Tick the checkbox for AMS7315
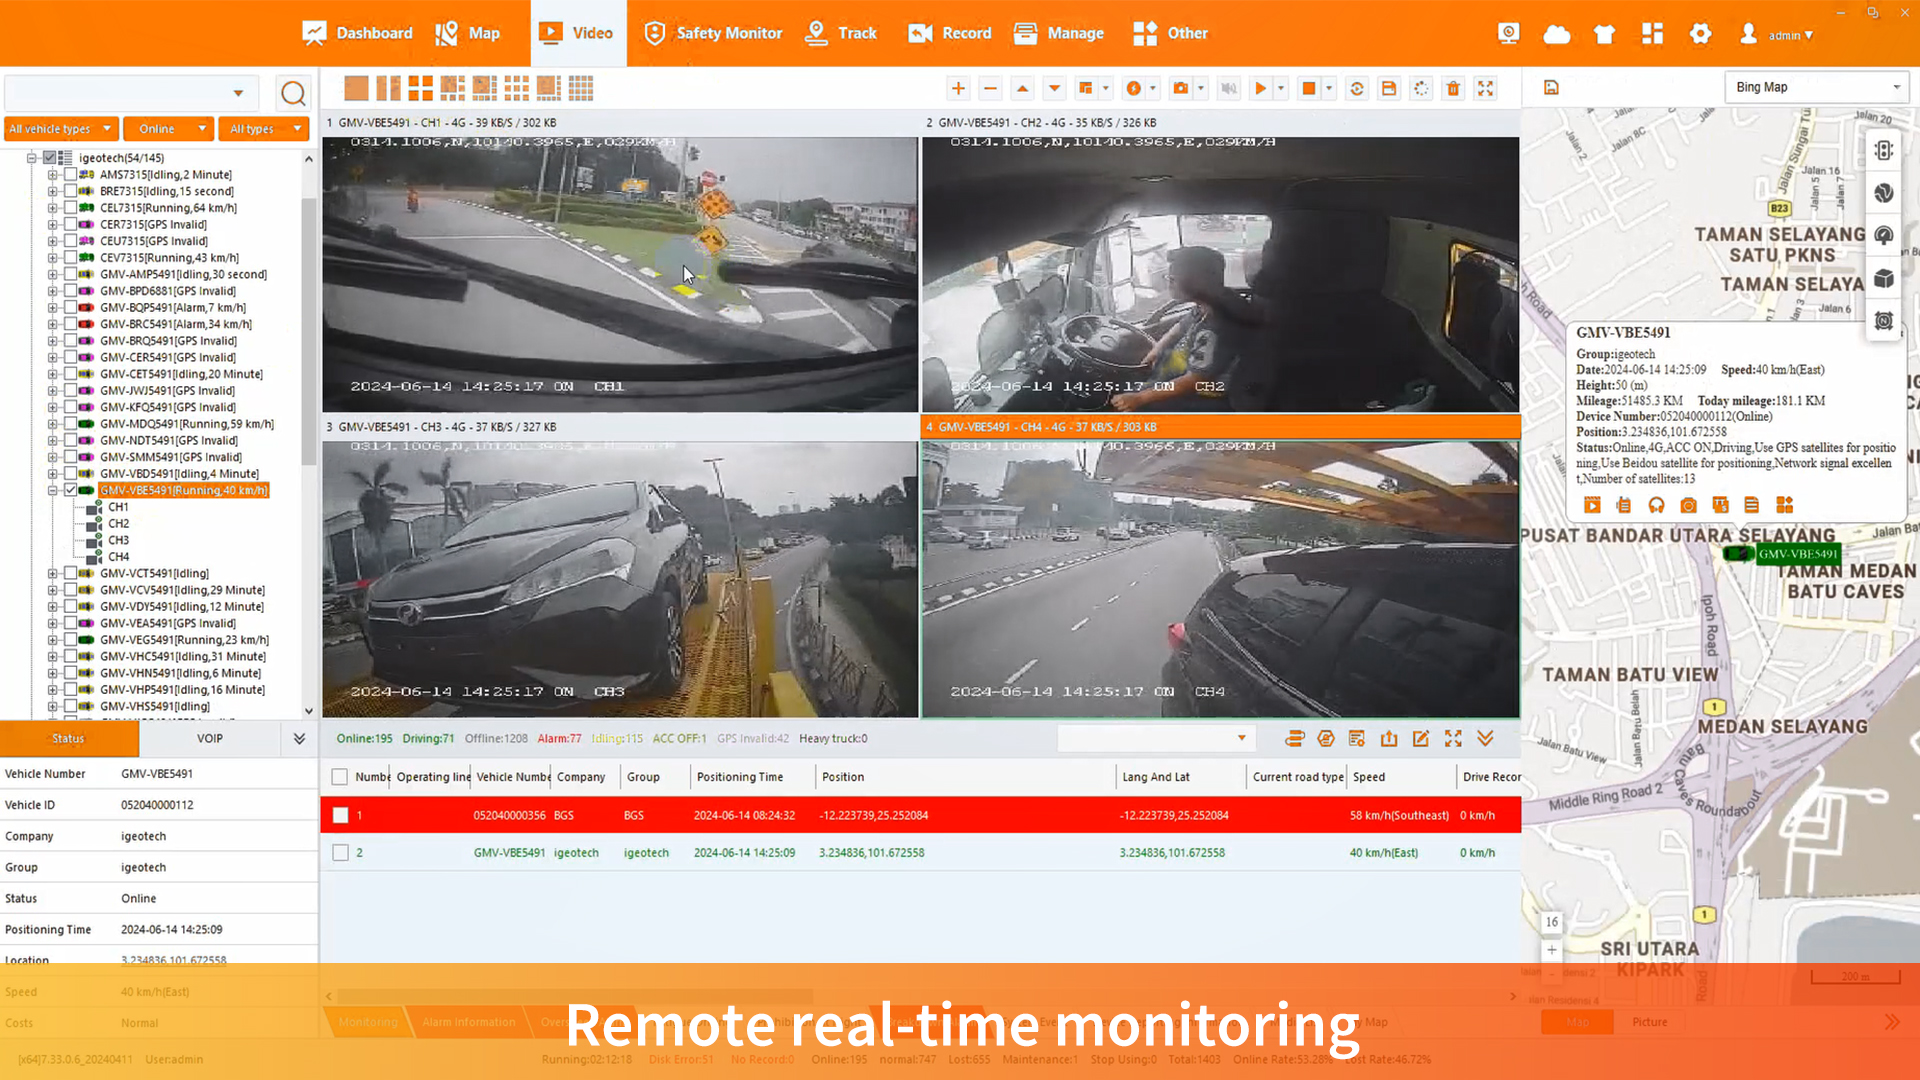The width and height of the screenshot is (1920, 1080). click(x=70, y=174)
